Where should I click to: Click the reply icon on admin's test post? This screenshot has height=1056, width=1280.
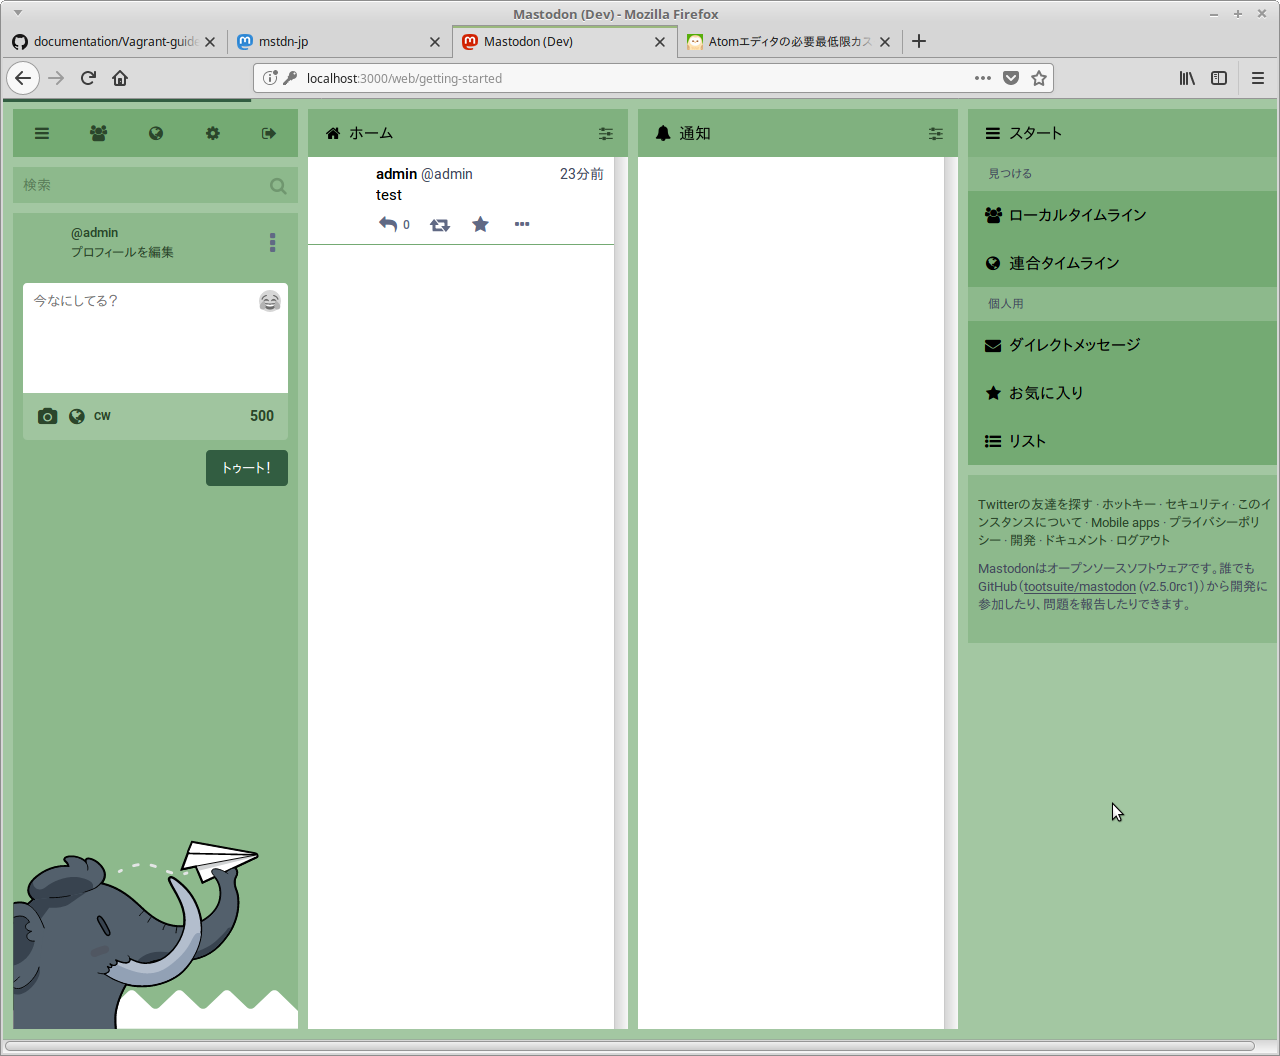coord(388,225)
